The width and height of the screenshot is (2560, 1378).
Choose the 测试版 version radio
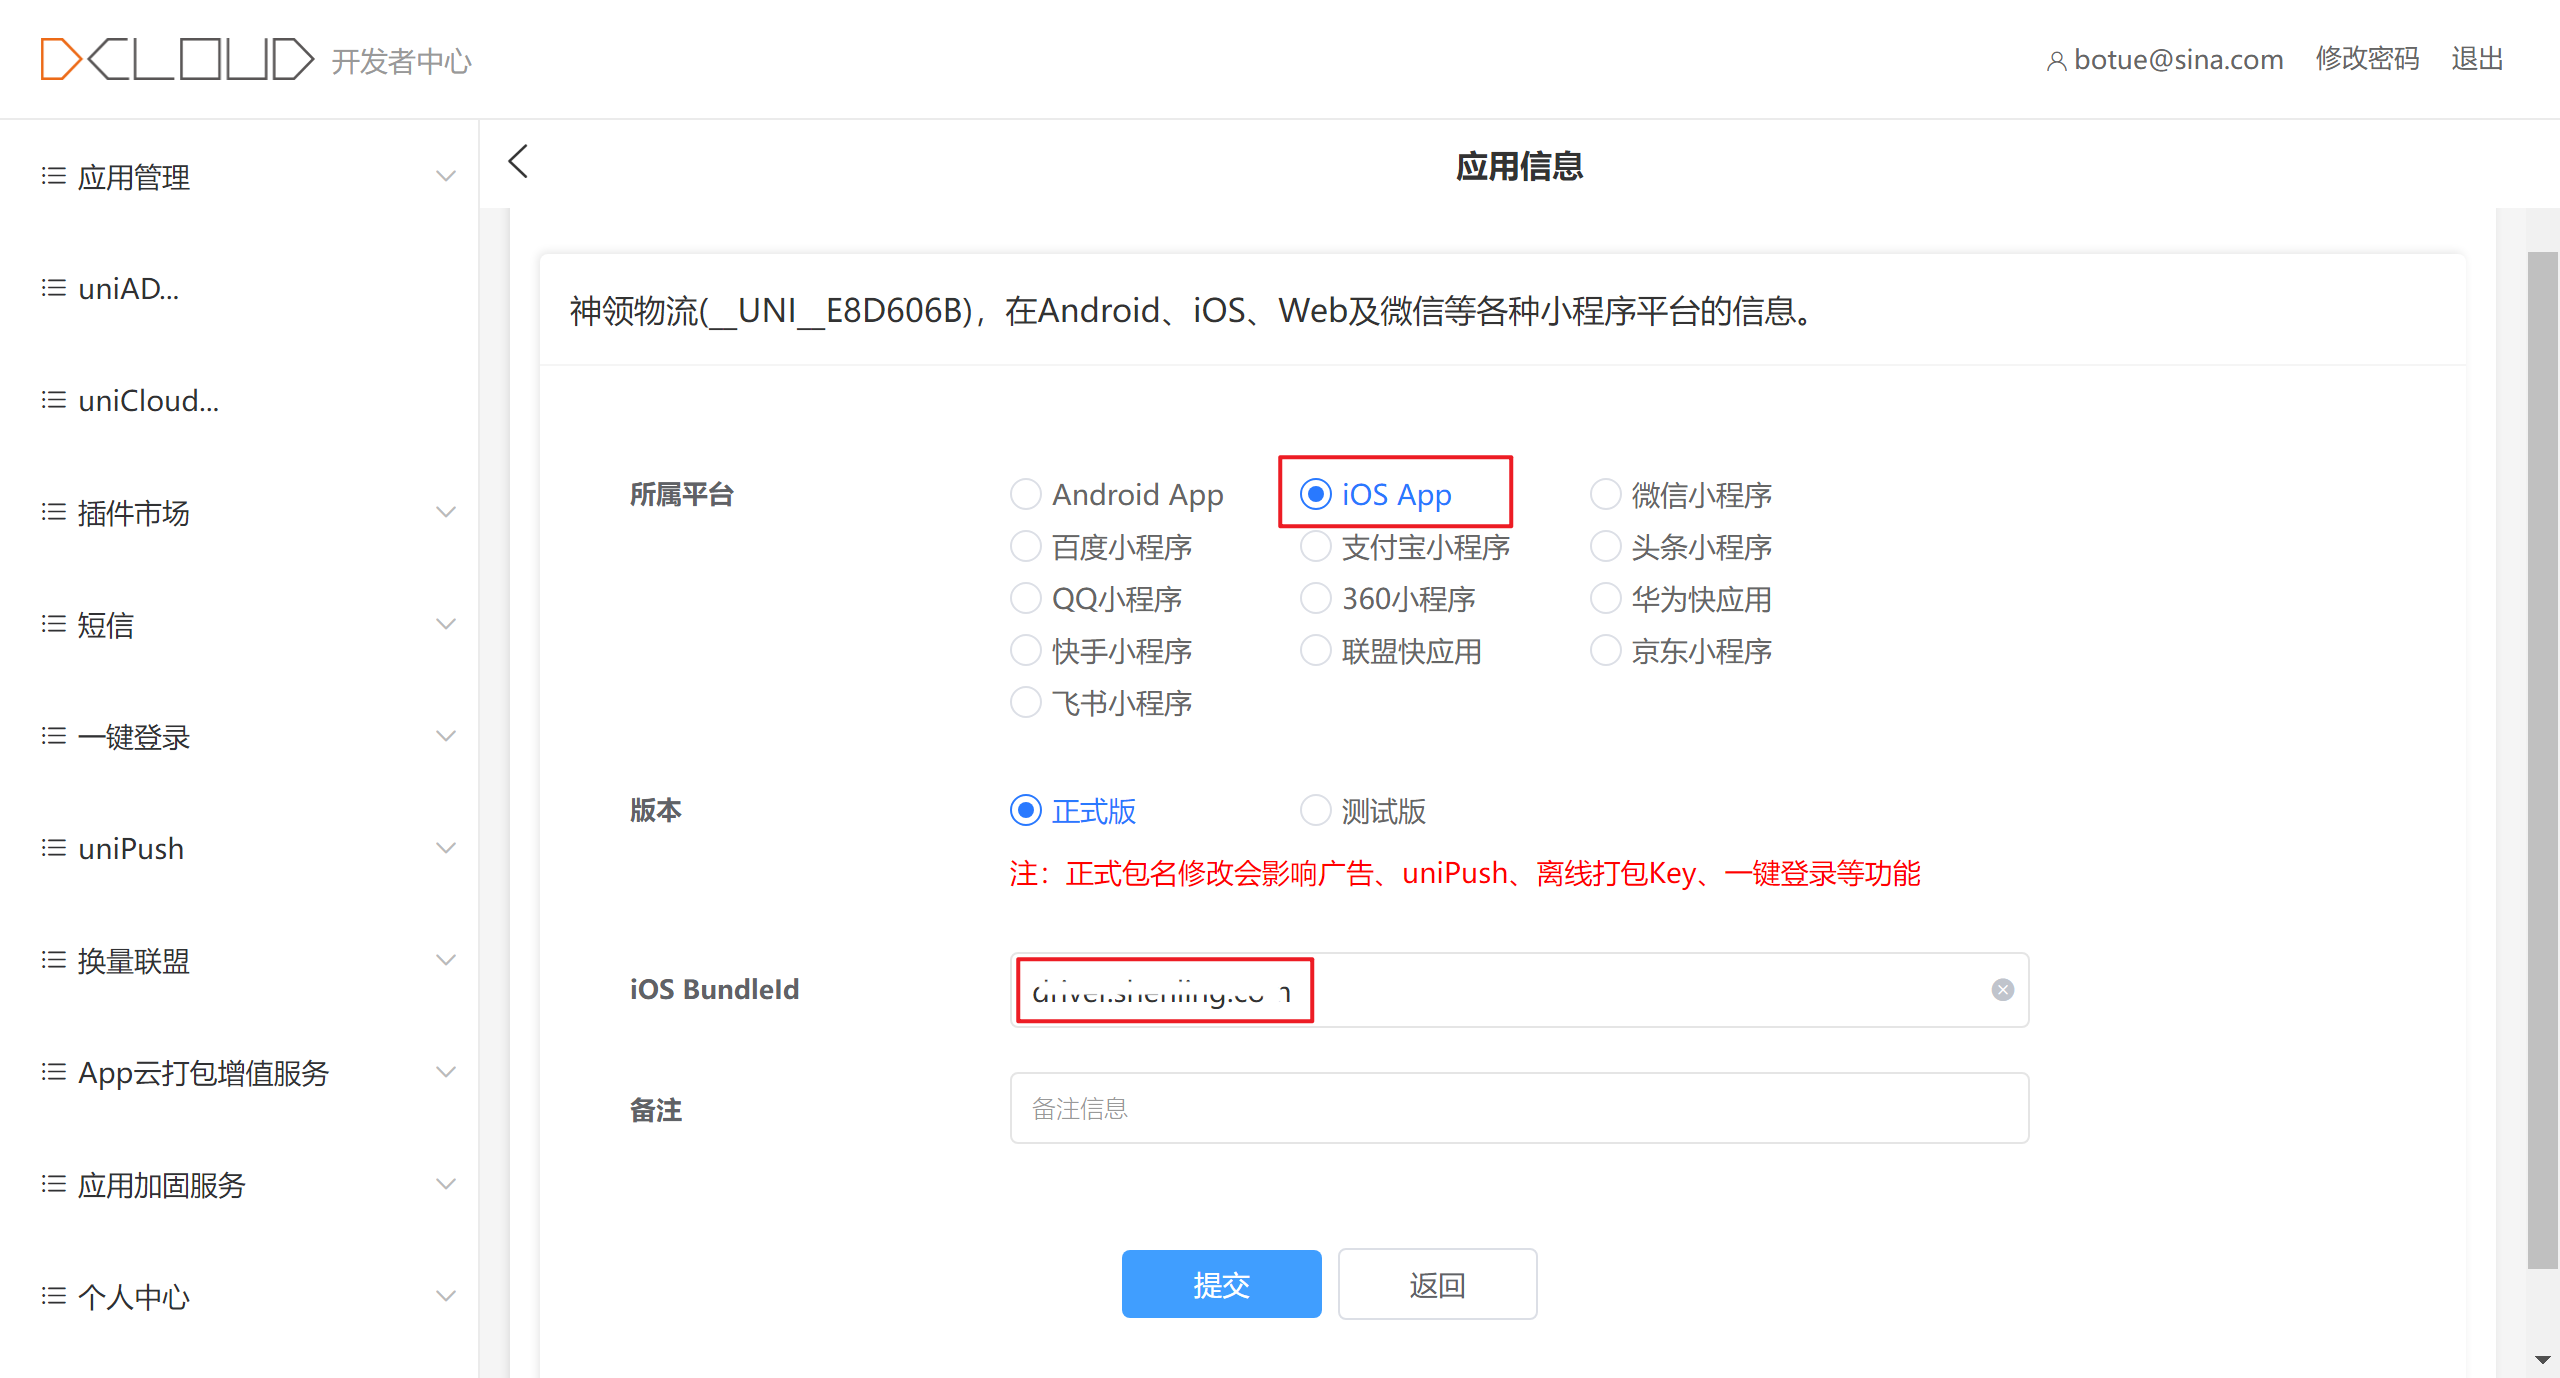click(x=1316, y=810)
